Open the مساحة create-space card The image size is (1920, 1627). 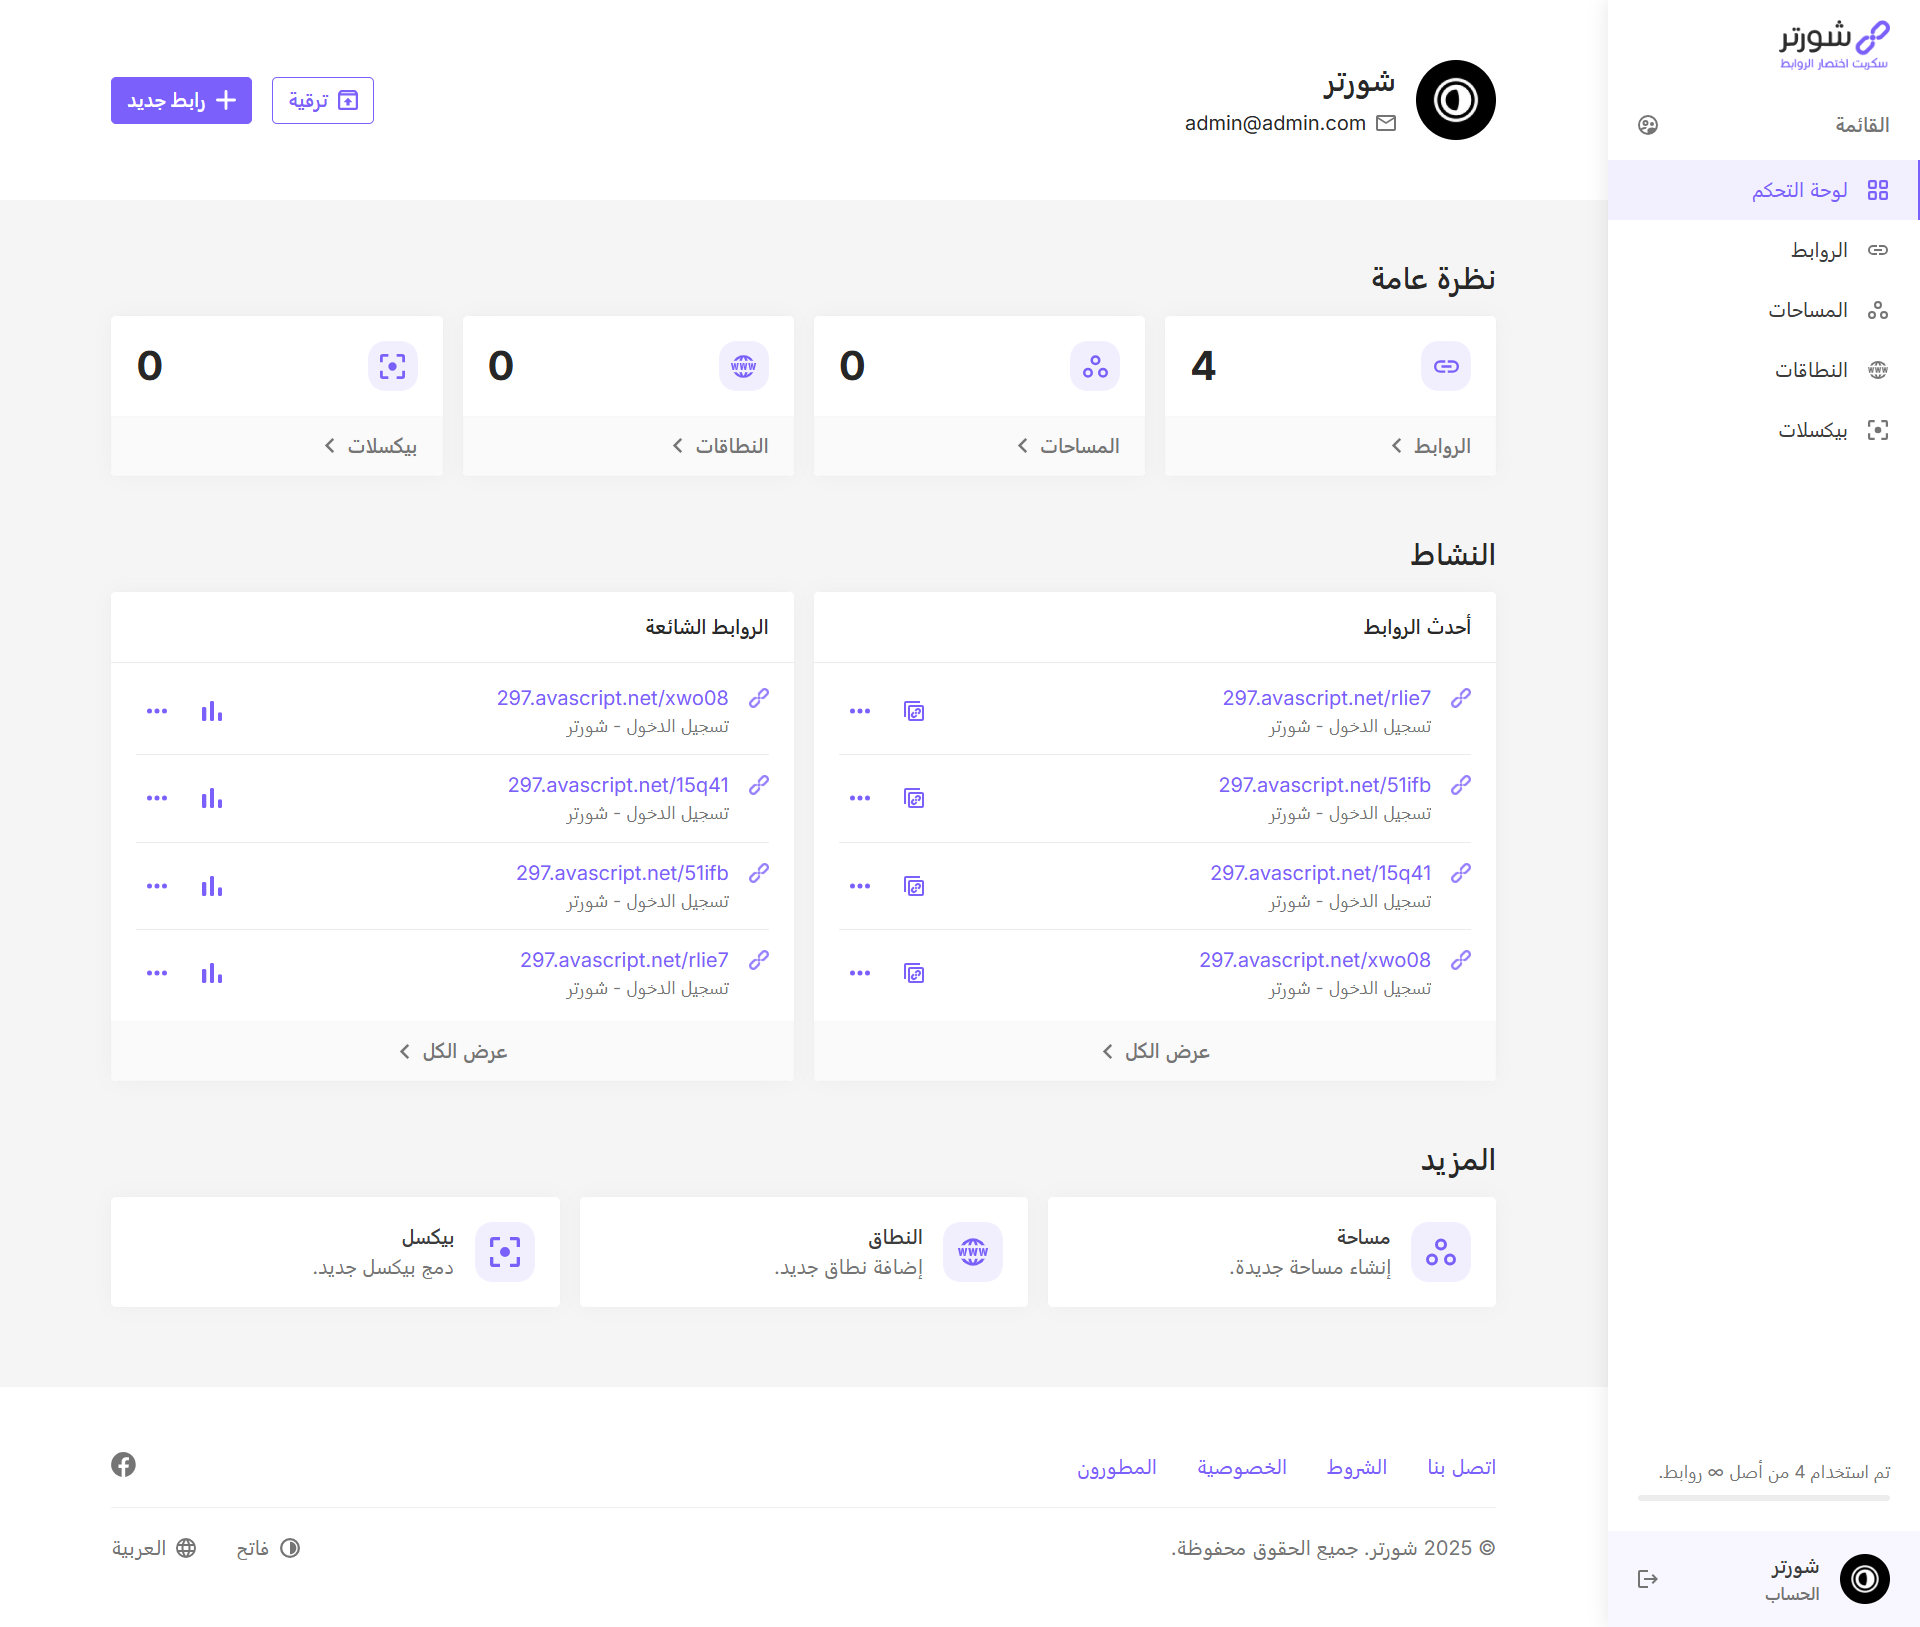point(1272,1252)
